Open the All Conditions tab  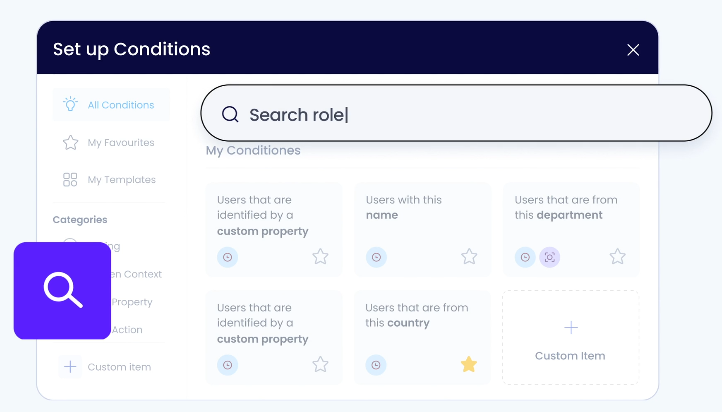(x=111, y=105)
